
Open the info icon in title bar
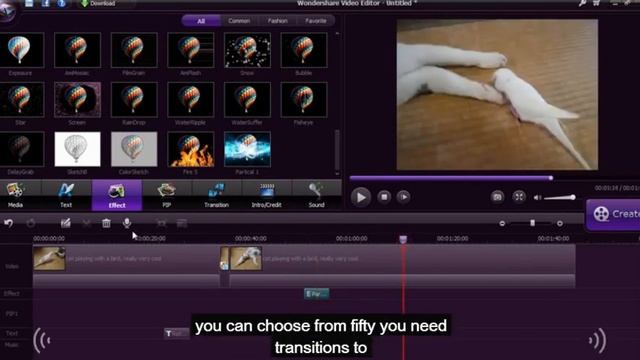point(62,3)
